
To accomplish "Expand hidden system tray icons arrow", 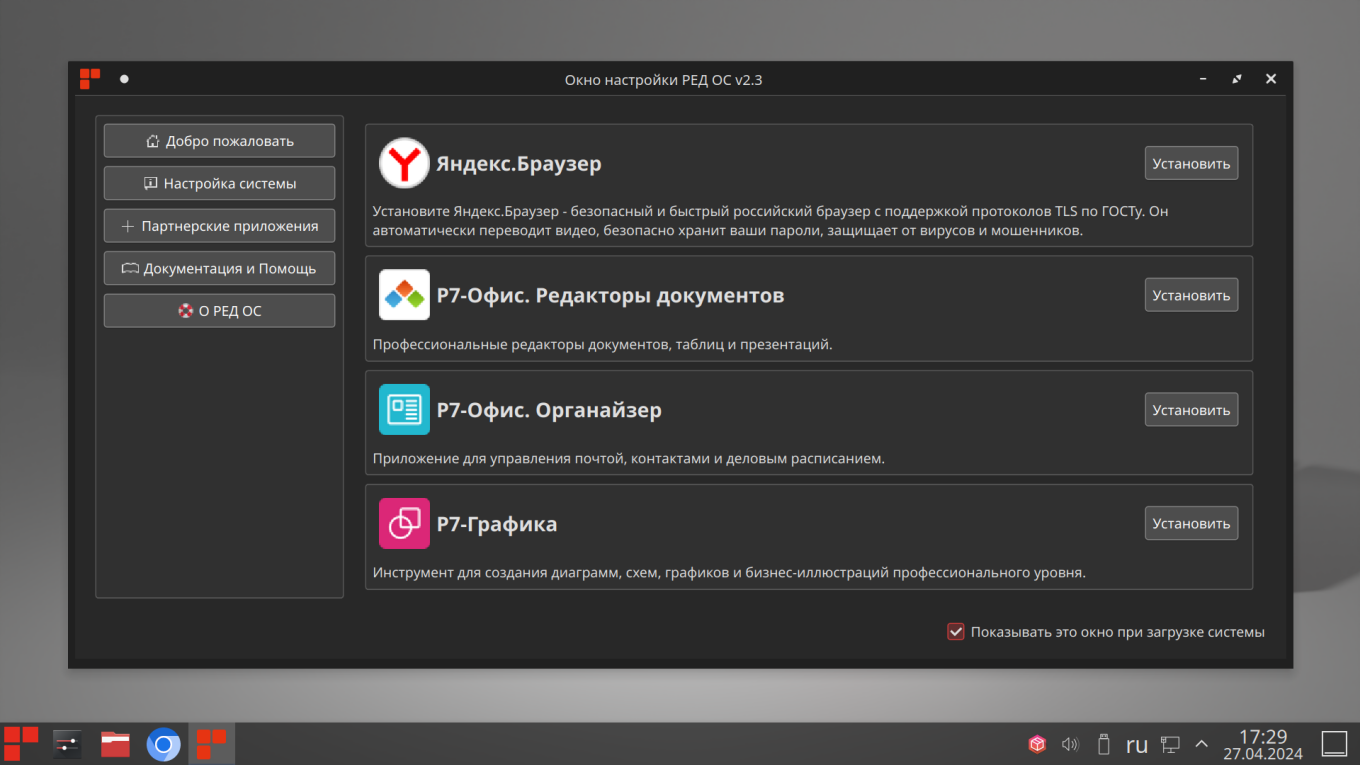I will tap(1202, 744).
